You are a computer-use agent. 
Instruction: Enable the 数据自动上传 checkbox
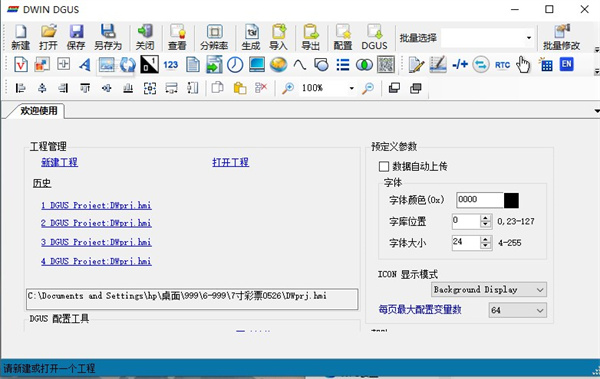tap(383, 167)
